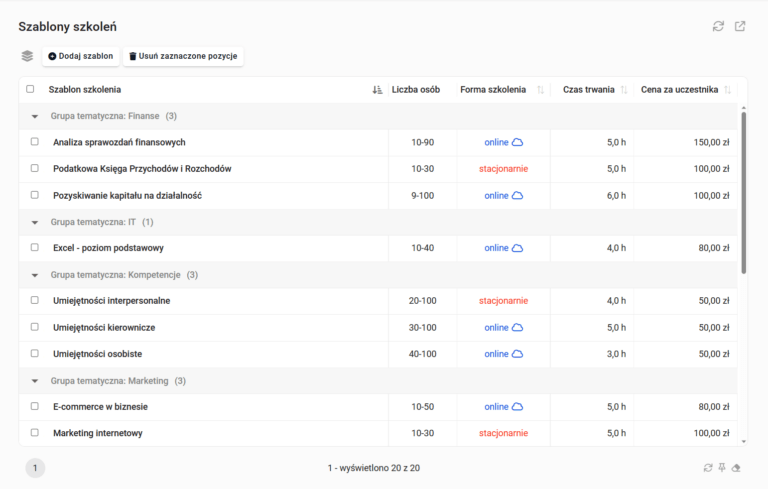Collapse the Marketing thematic group
Image resolution: width=768 pixels, height=489 pixels.
coord(35,381)
